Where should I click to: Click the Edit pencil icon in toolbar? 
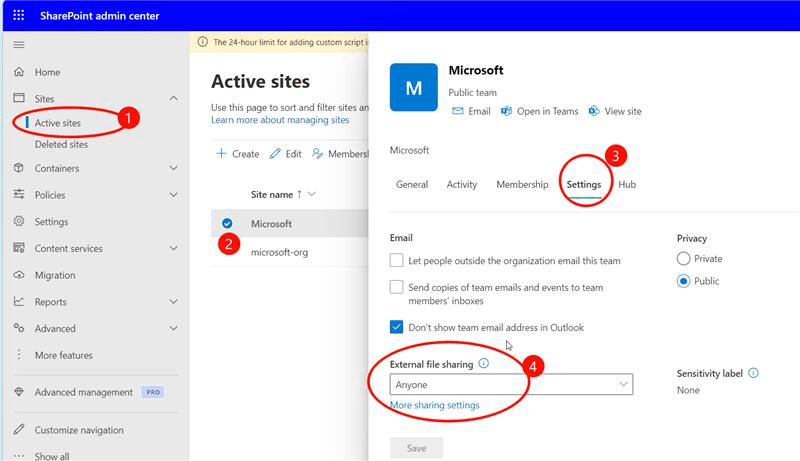[275, 153]
